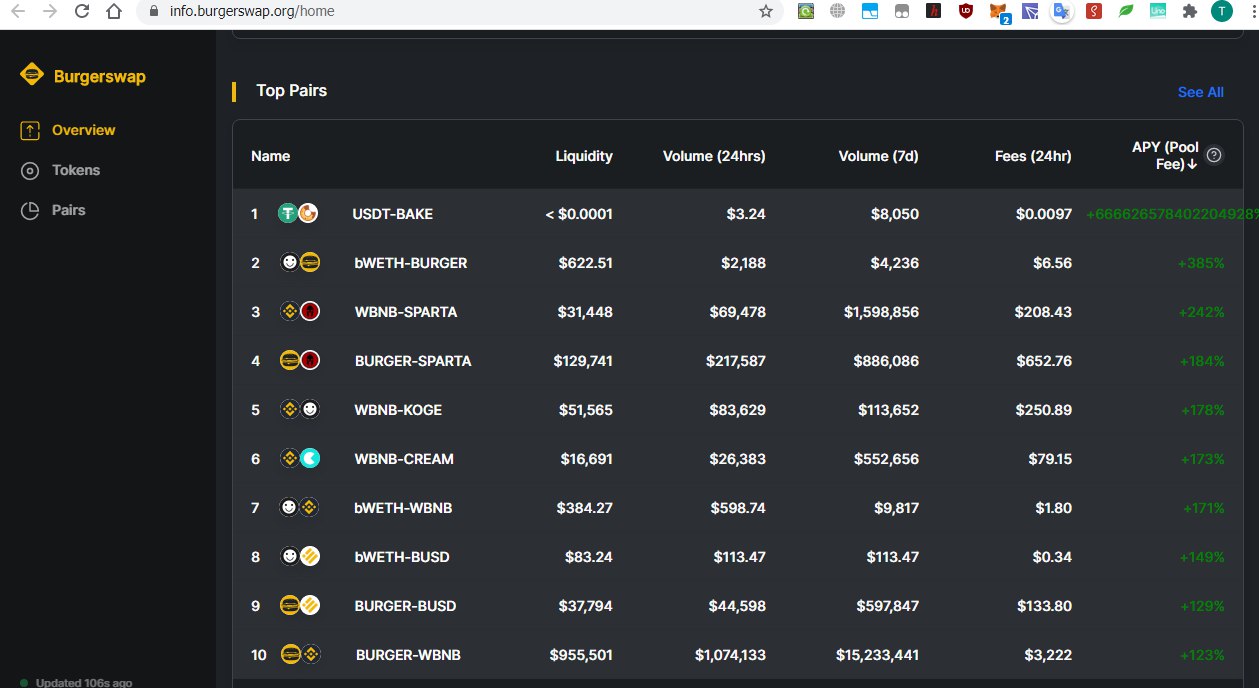Open the extensions puzzle piece menu
Screen dimensions: 1259x688
1189,11
